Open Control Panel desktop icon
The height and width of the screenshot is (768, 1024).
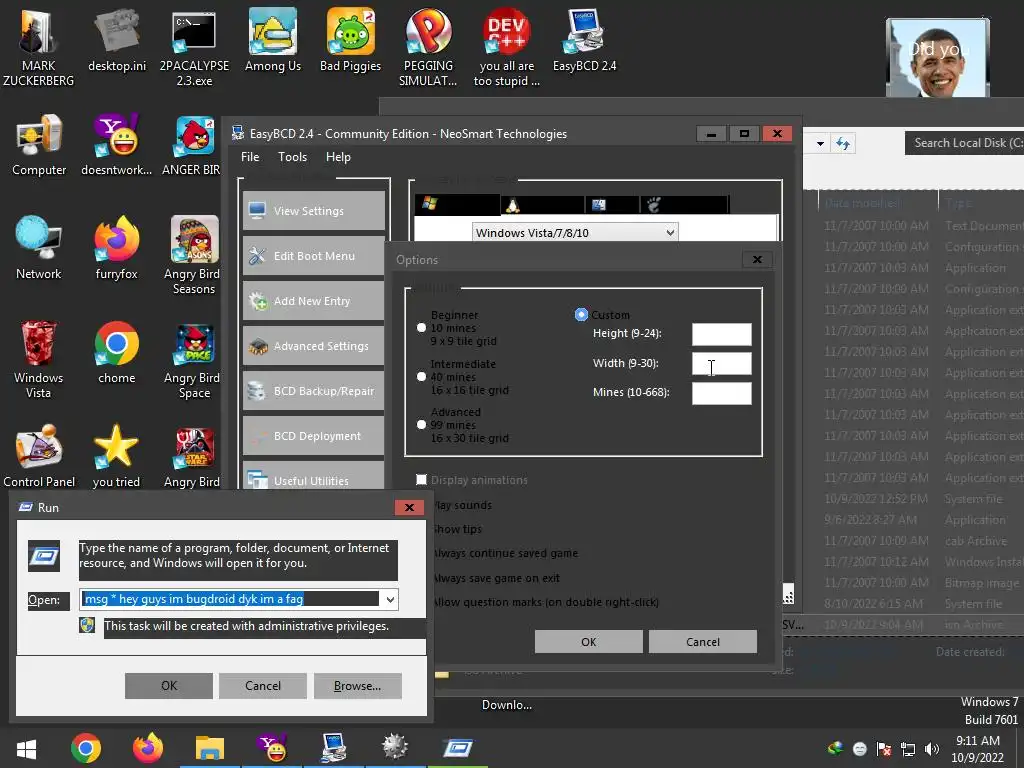(39, 456)
